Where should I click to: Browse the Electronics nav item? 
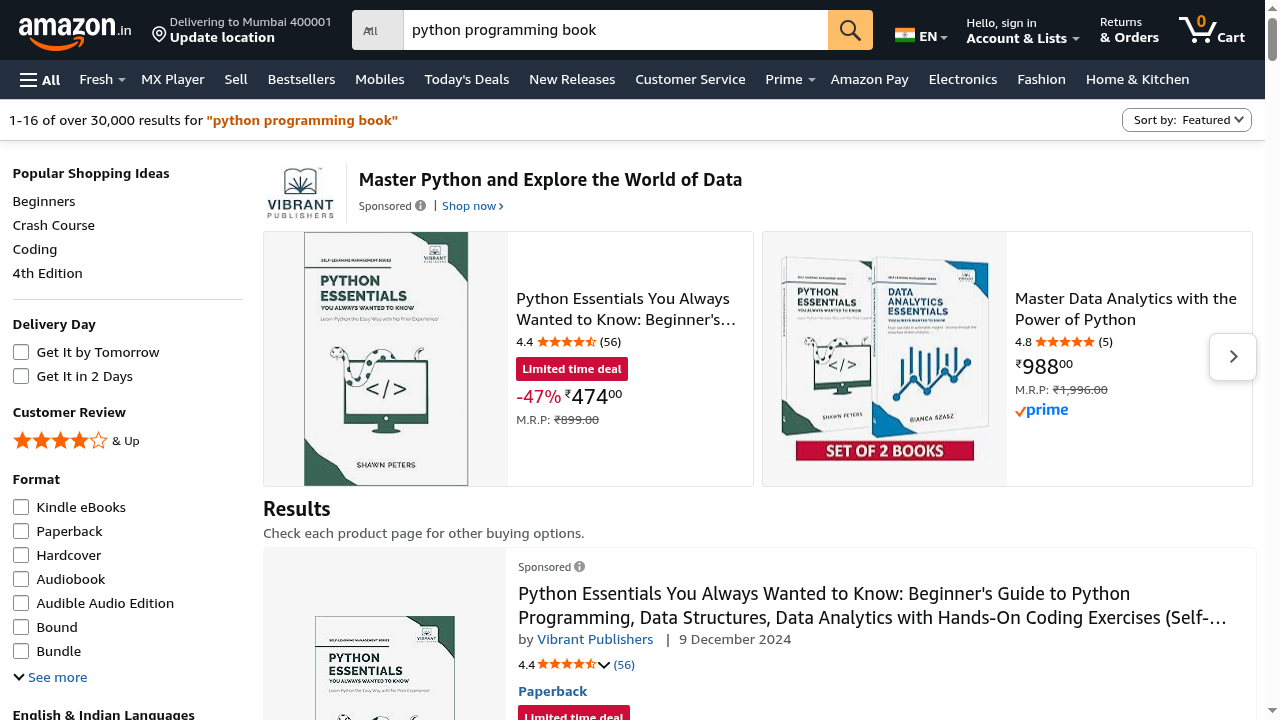[963, 80]
